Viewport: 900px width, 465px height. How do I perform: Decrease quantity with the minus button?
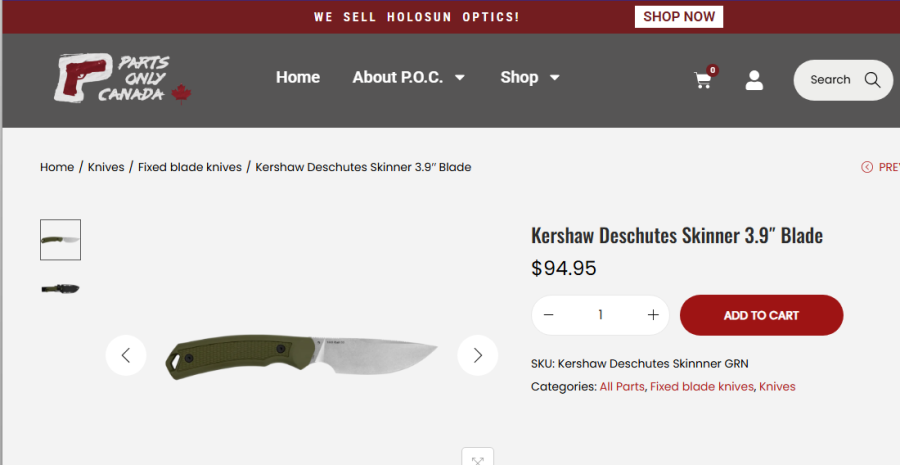(548, 315)
